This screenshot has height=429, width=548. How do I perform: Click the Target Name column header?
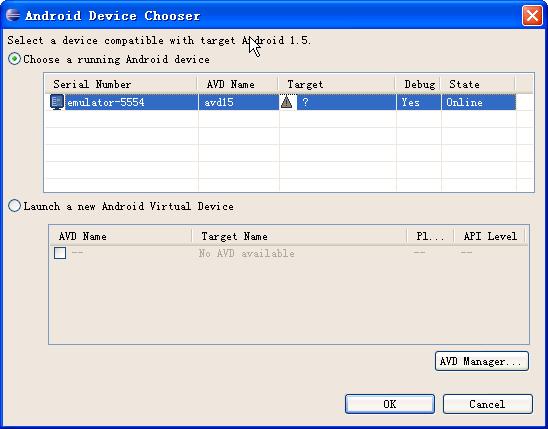tap(300, 236)
